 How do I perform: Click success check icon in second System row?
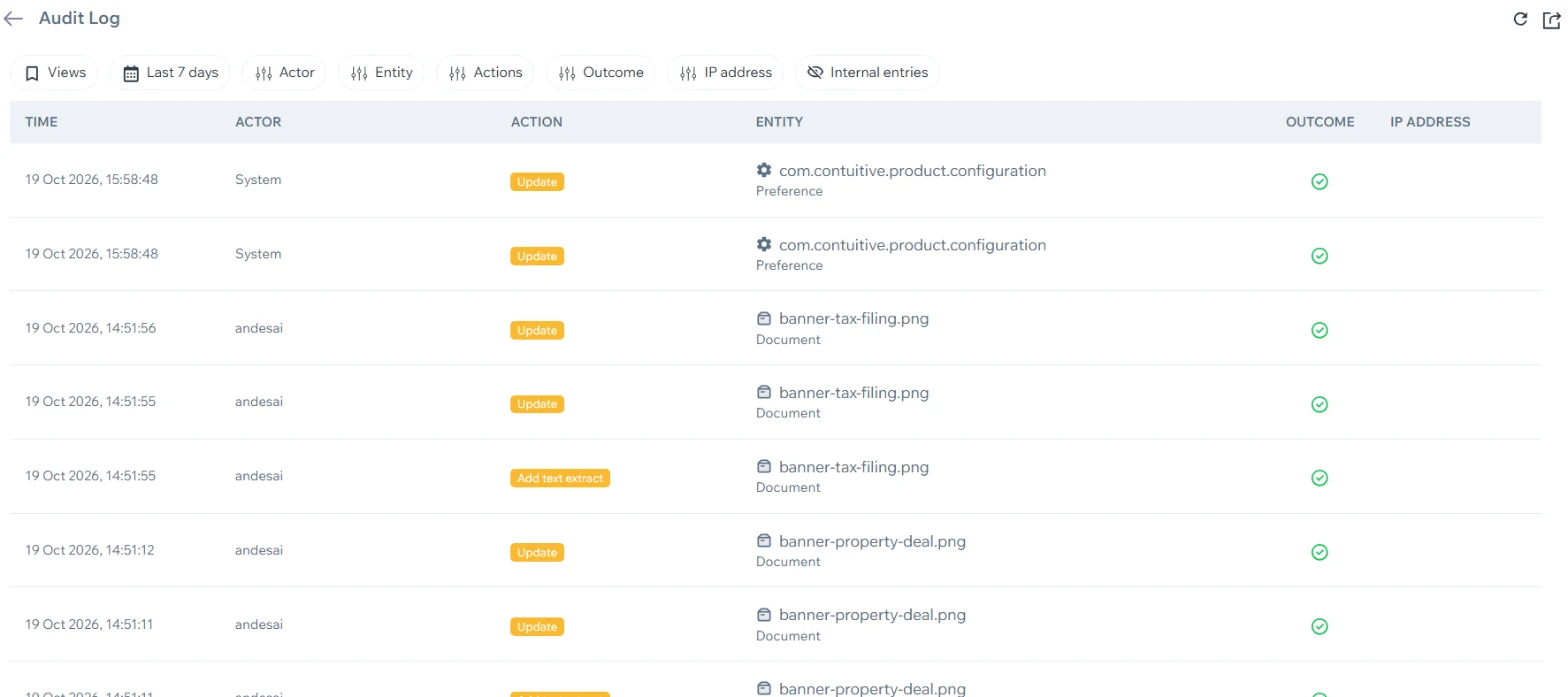coord(1319,256)
